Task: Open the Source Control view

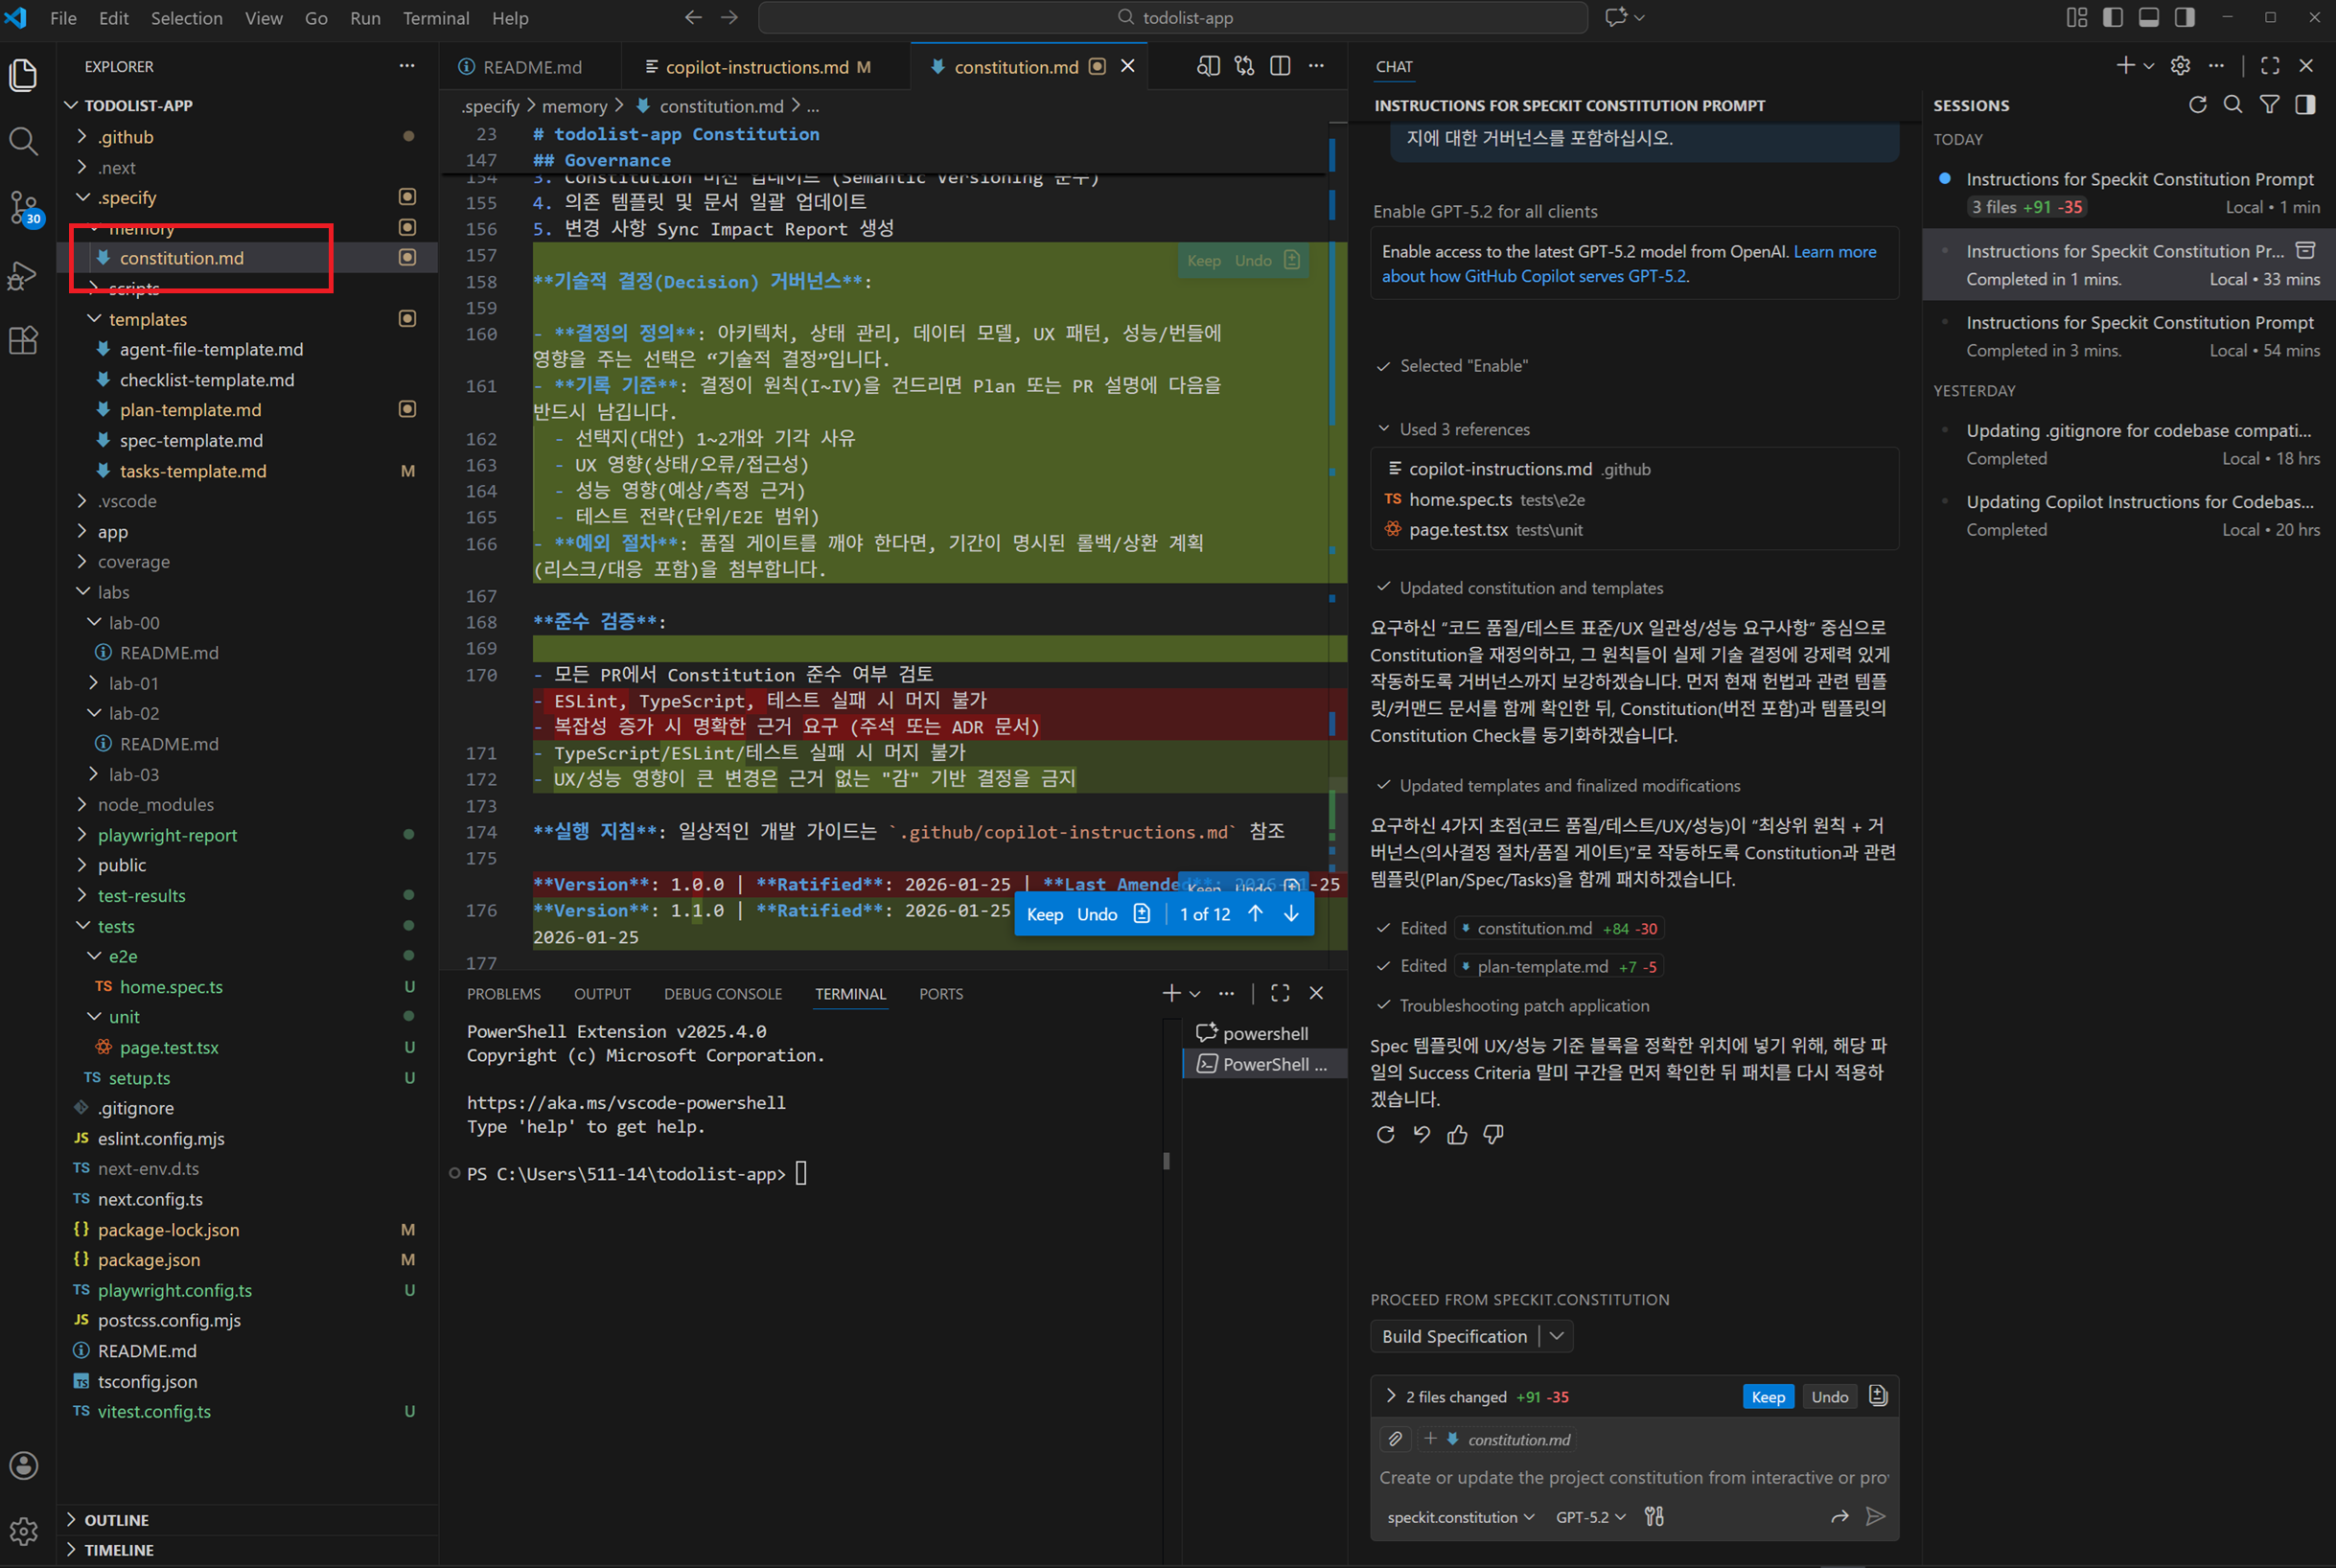Action: pyautogui.click(x=23, y=207)
